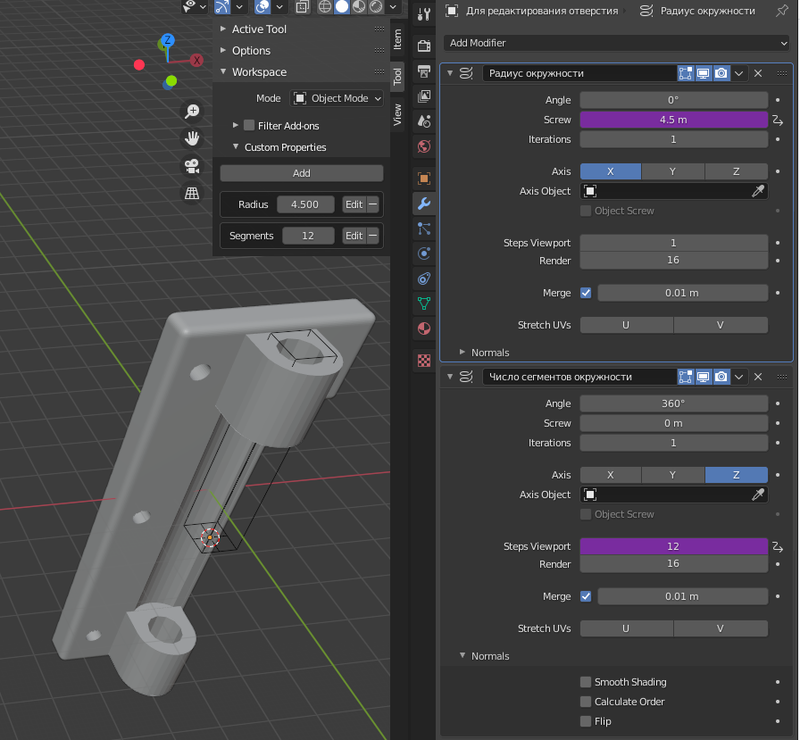800x740 pixels.
Task: Click eyedropper for first Axis Object field
Action: click(x=758, y=191)
